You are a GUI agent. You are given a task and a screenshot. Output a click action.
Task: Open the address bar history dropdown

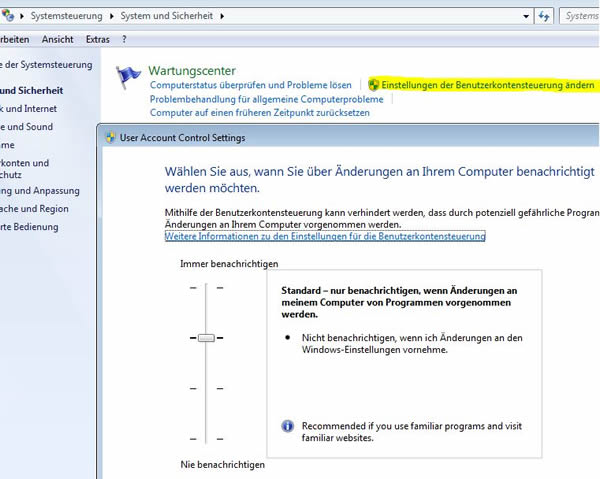click(526, 16)
